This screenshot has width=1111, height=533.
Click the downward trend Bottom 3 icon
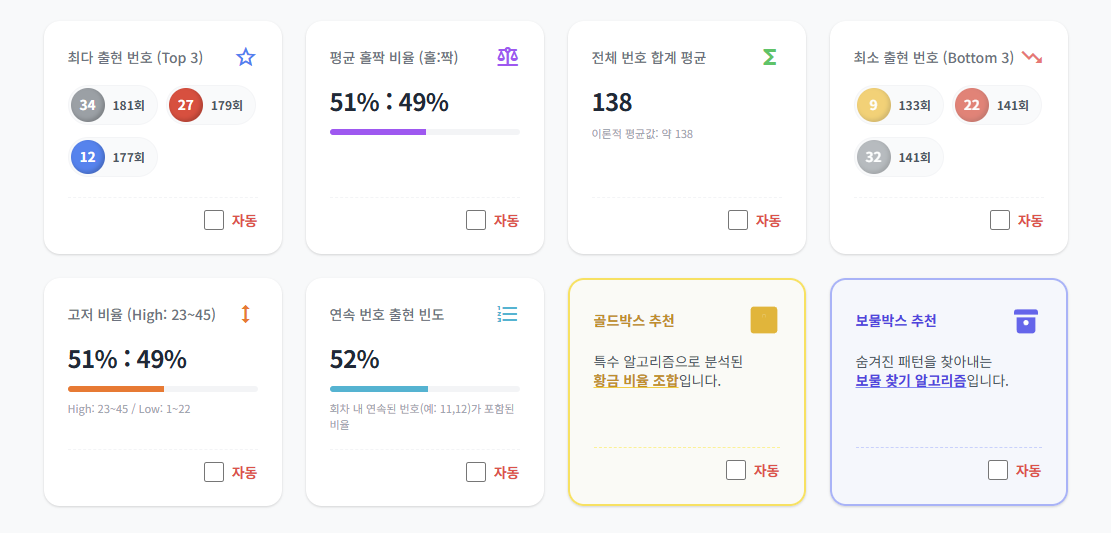click(x=1032, y=57)
